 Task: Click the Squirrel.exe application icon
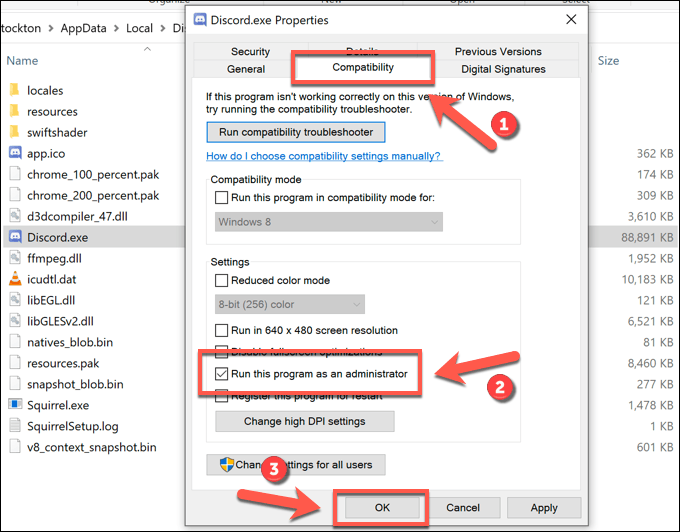click(x=15, y=405)
